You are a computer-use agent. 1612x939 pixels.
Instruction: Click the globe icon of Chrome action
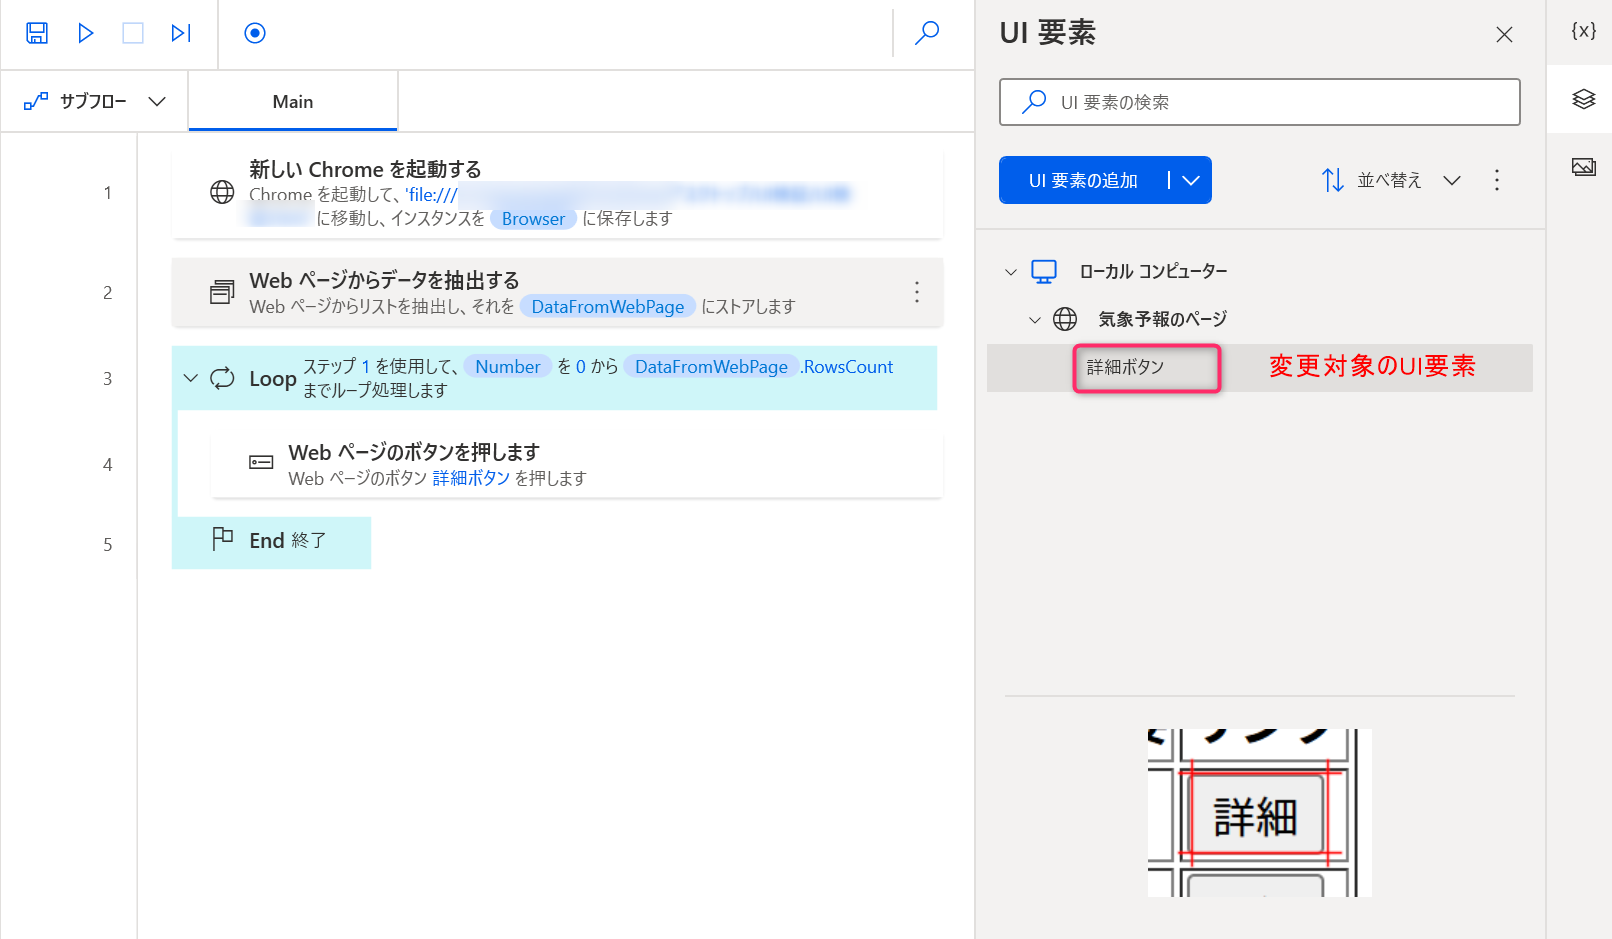[x=222, y=192]
